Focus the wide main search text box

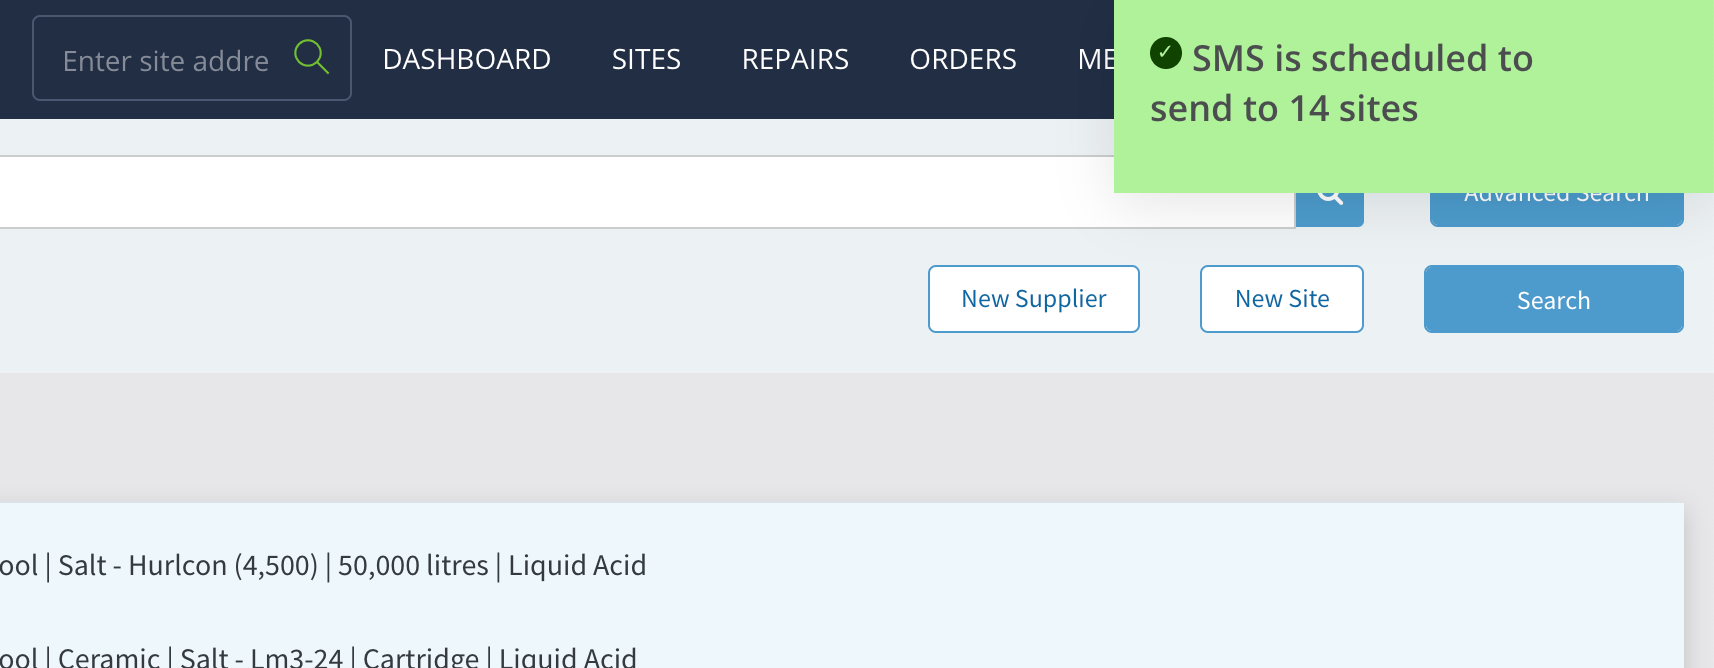(647, 192)
